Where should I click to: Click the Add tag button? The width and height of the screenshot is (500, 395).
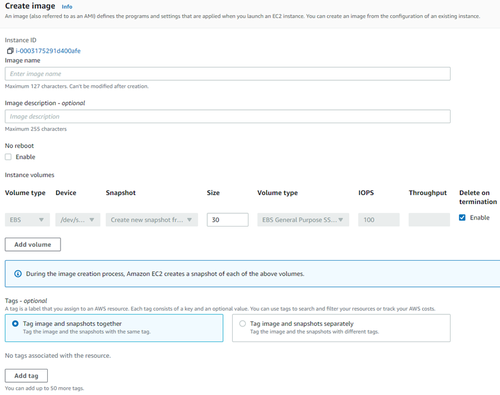coord(26,376)
